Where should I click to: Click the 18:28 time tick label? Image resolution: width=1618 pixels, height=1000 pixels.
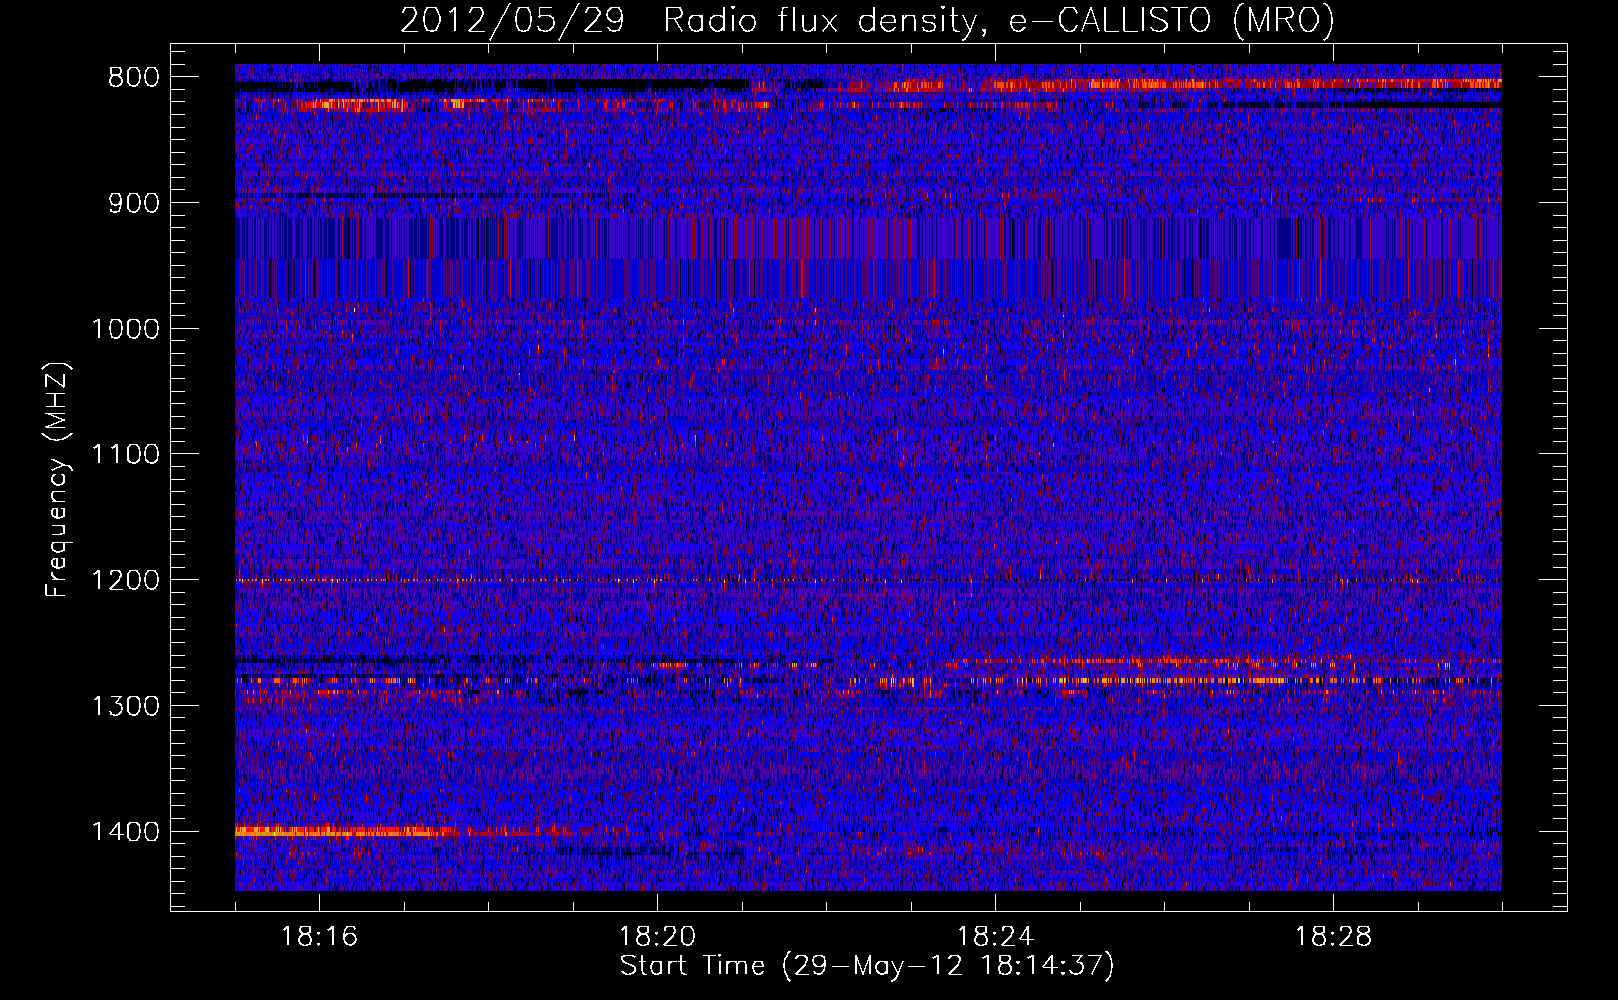pyautogui.click(x=1333, y=937)
